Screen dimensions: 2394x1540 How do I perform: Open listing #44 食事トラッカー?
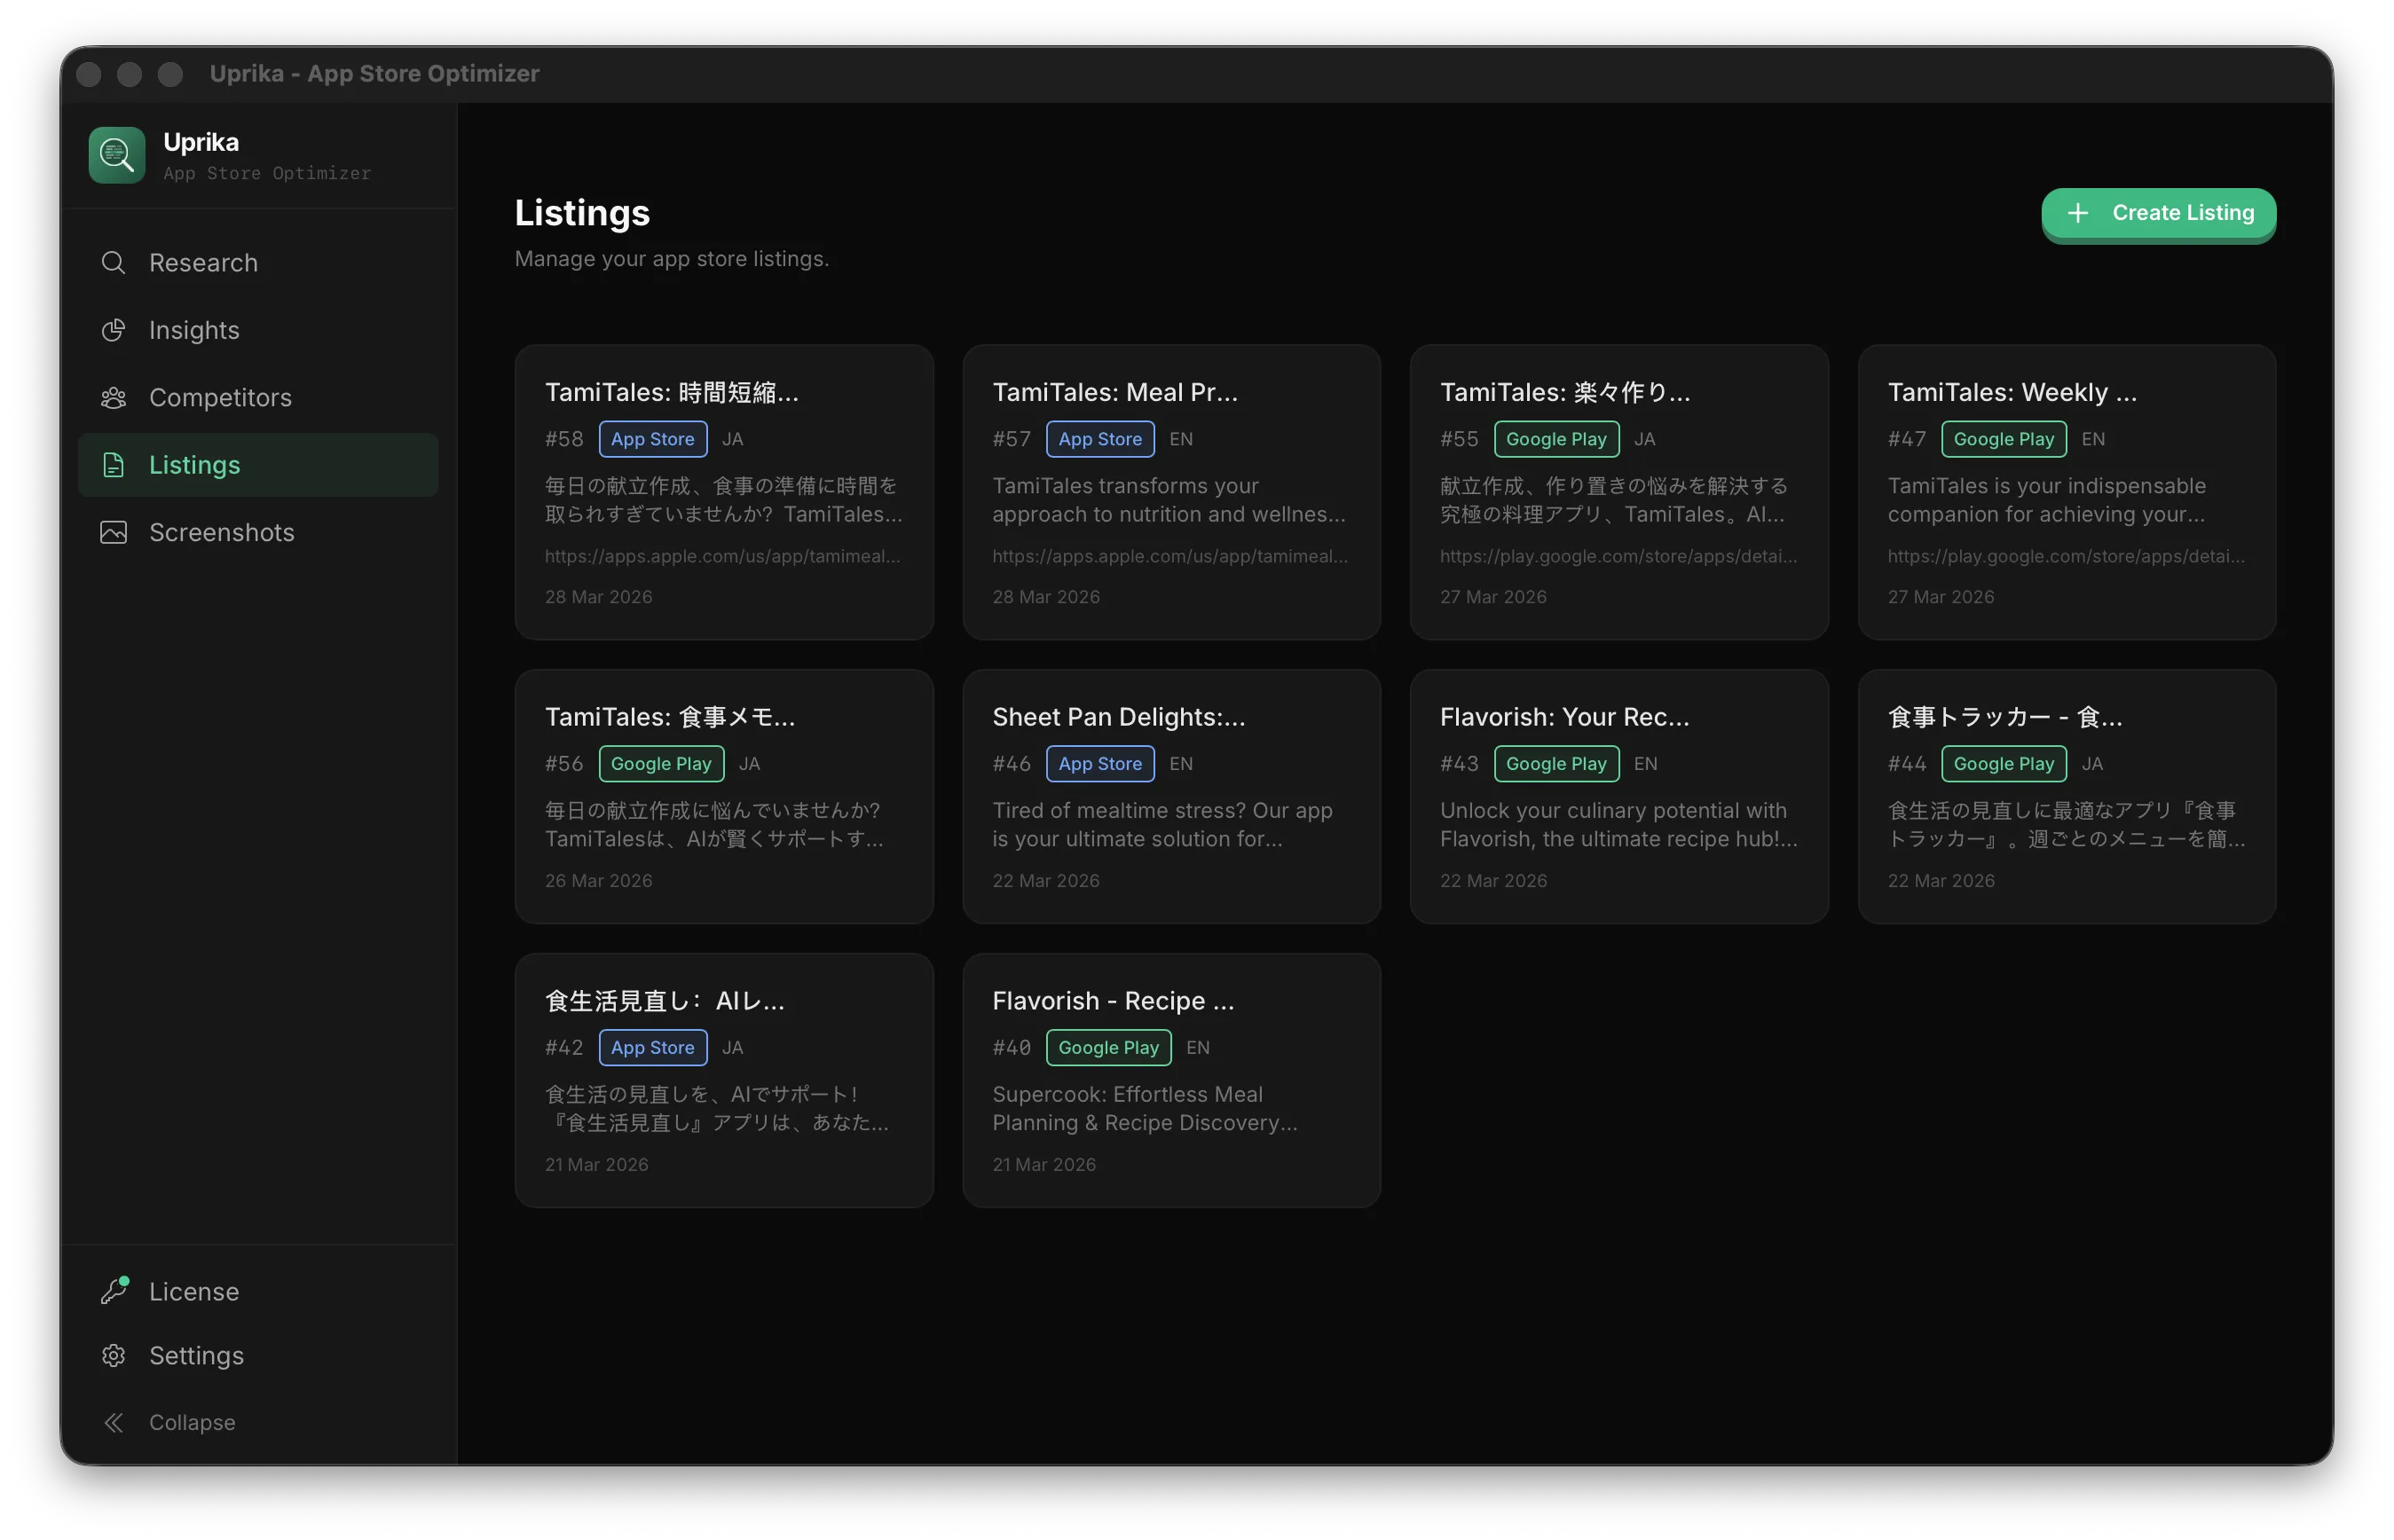(x=2066, y=796)
